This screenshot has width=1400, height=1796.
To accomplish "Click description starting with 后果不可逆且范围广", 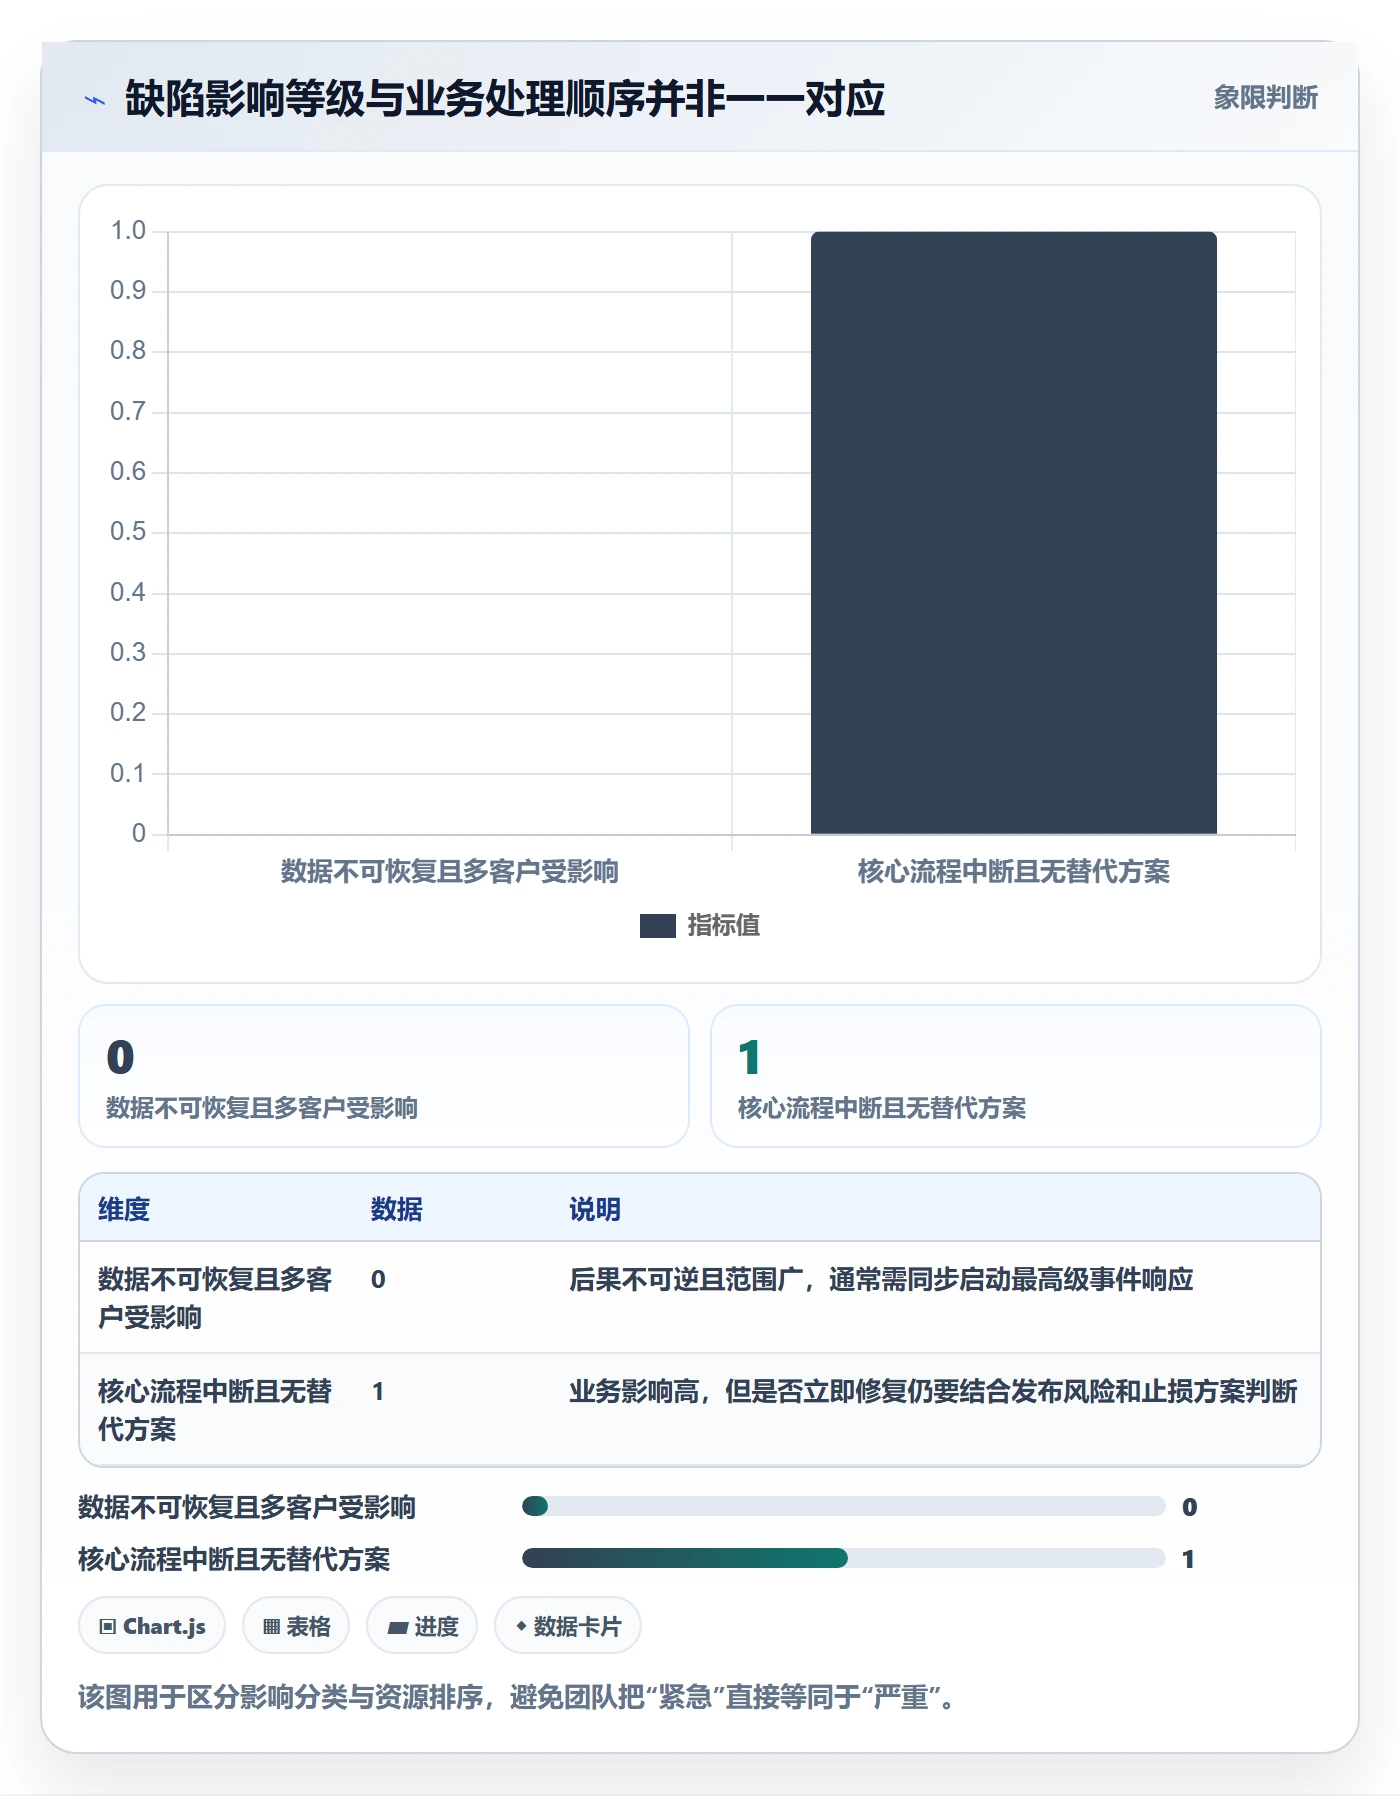I will [x=881, y=1279].
